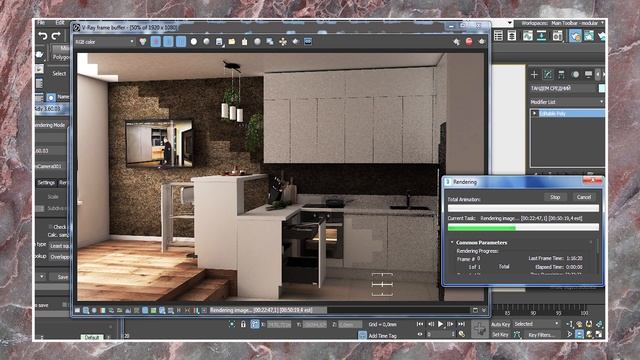Redo the last undone action
The image size is (640, 360).
56,36
